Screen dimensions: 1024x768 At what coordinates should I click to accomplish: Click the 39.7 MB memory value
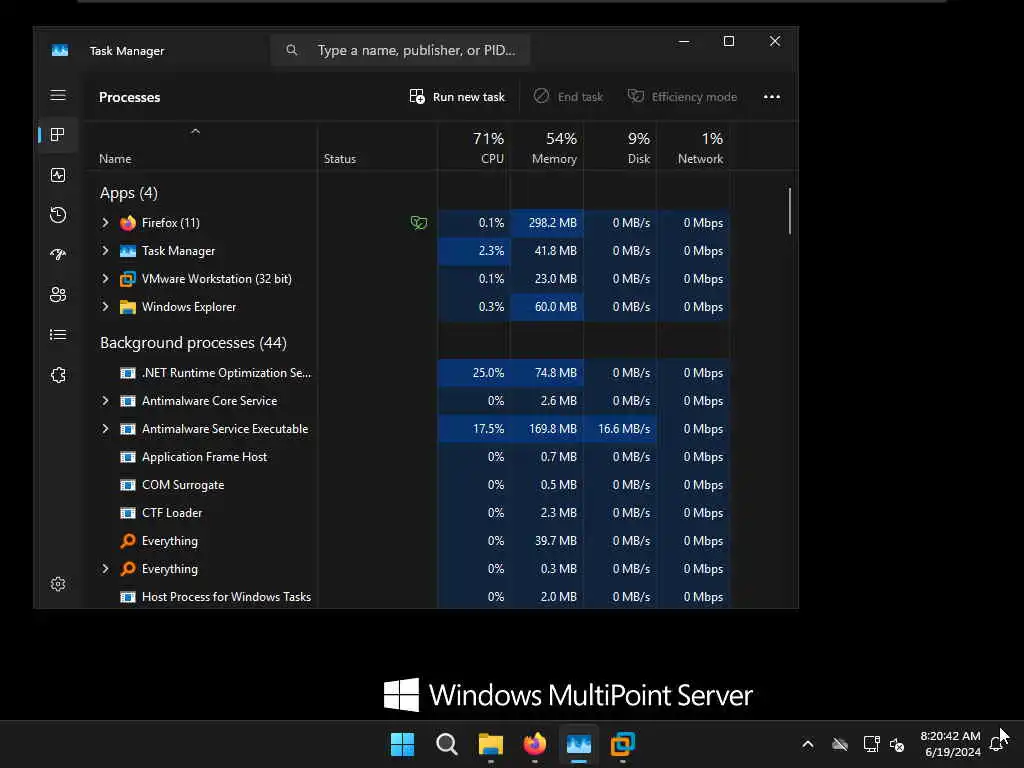tap(556, 541)
